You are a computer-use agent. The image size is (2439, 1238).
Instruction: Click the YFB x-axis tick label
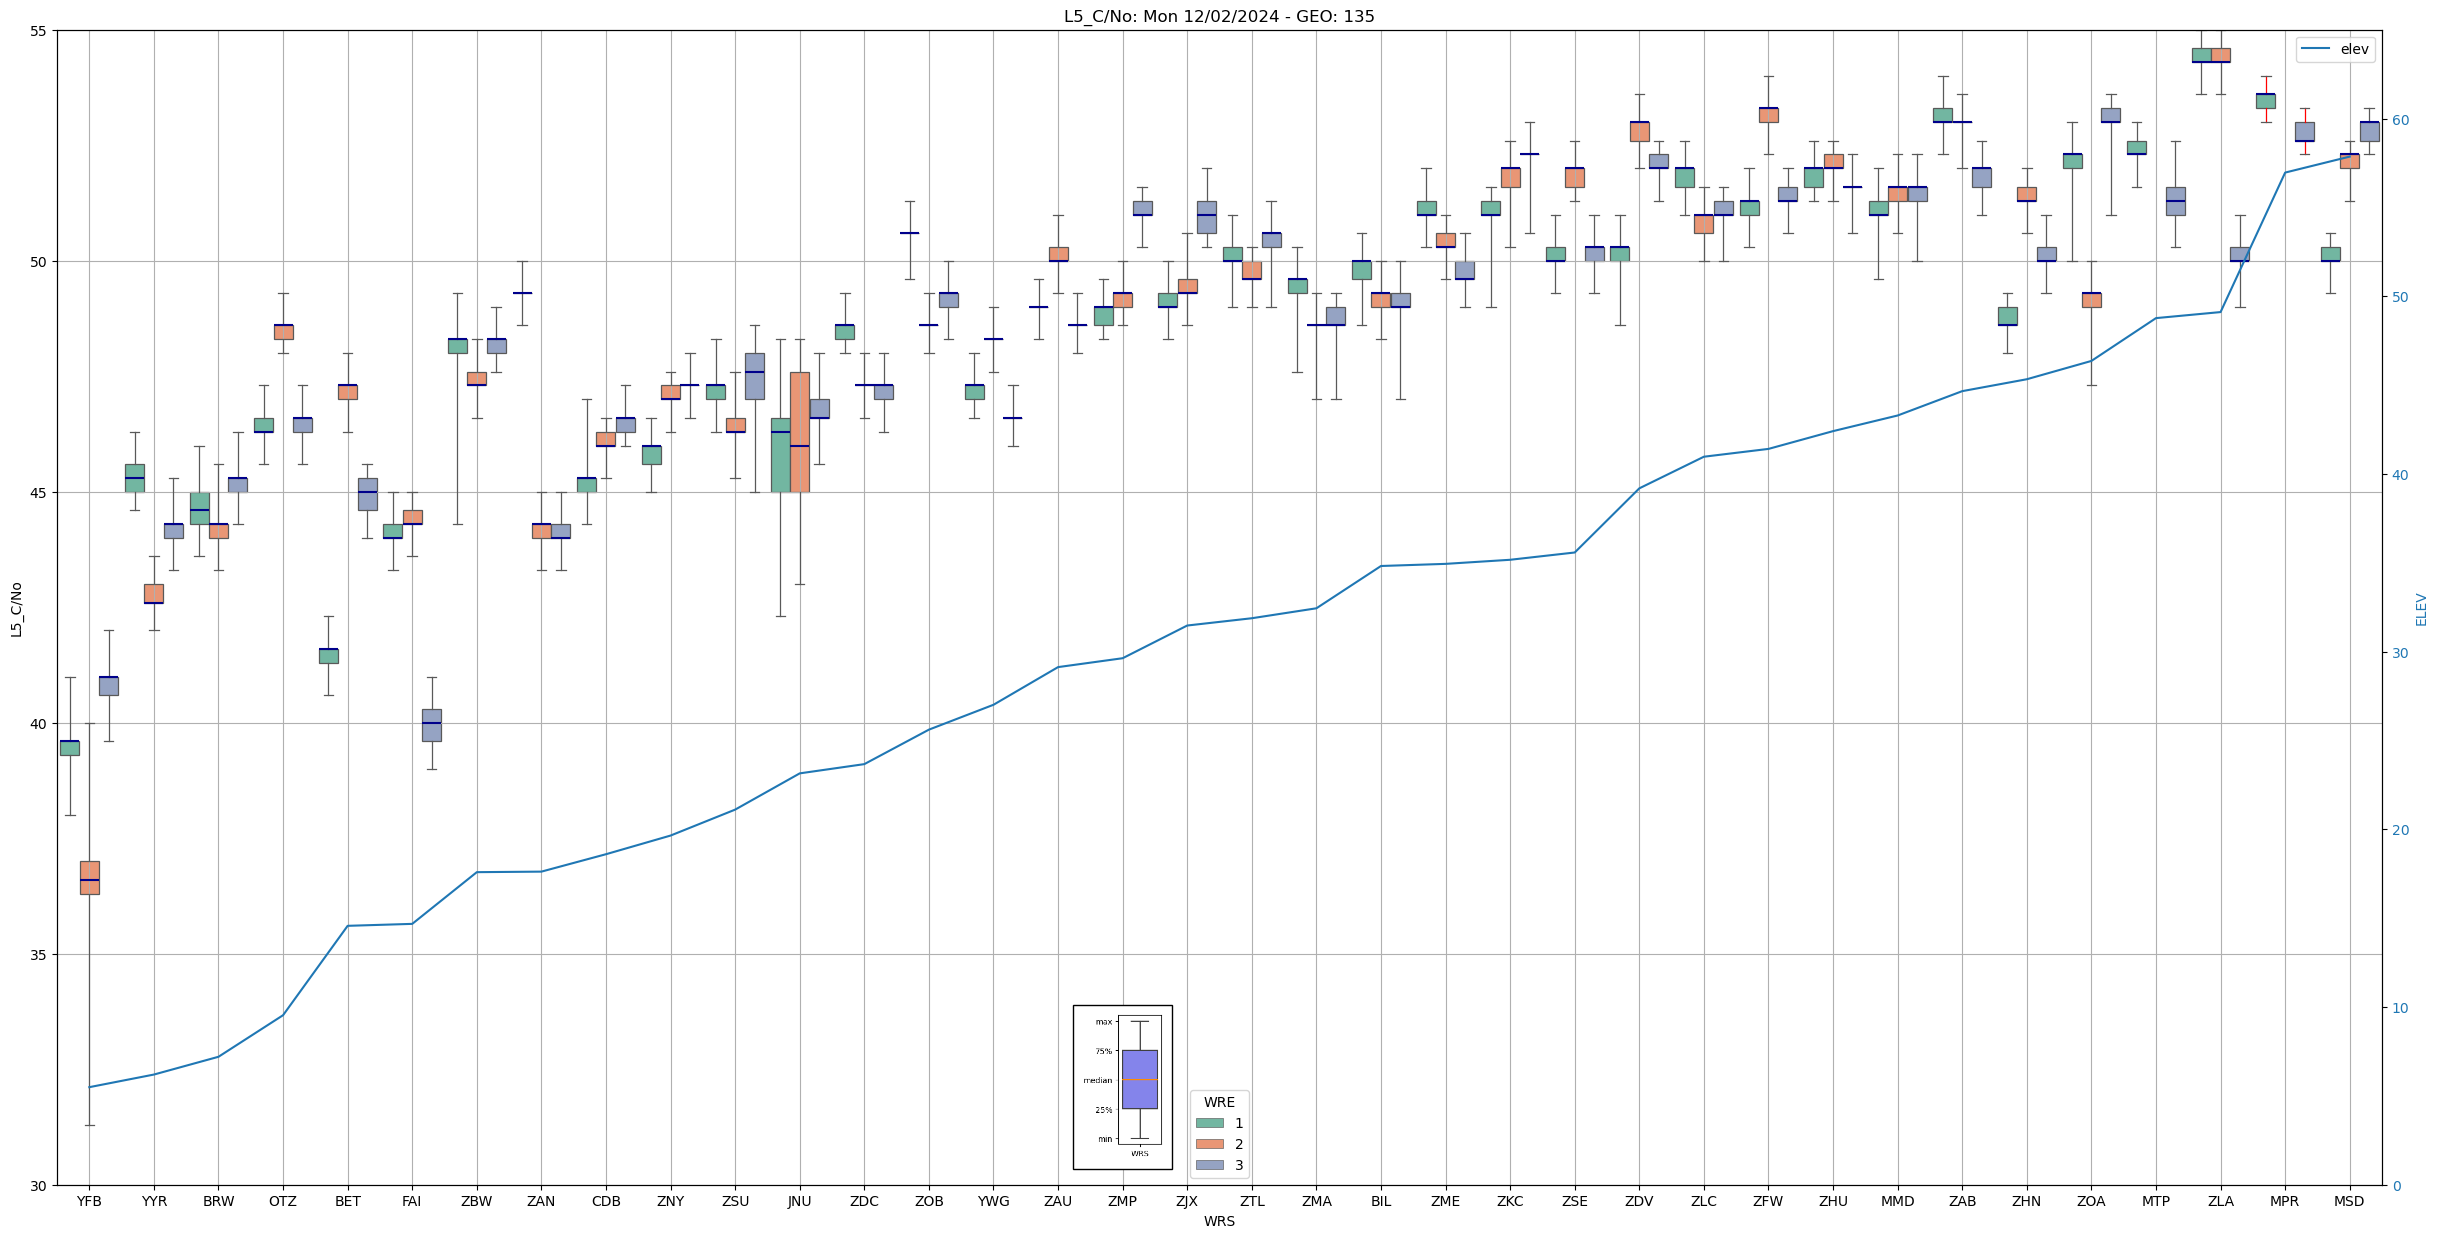coord(89,1201)
